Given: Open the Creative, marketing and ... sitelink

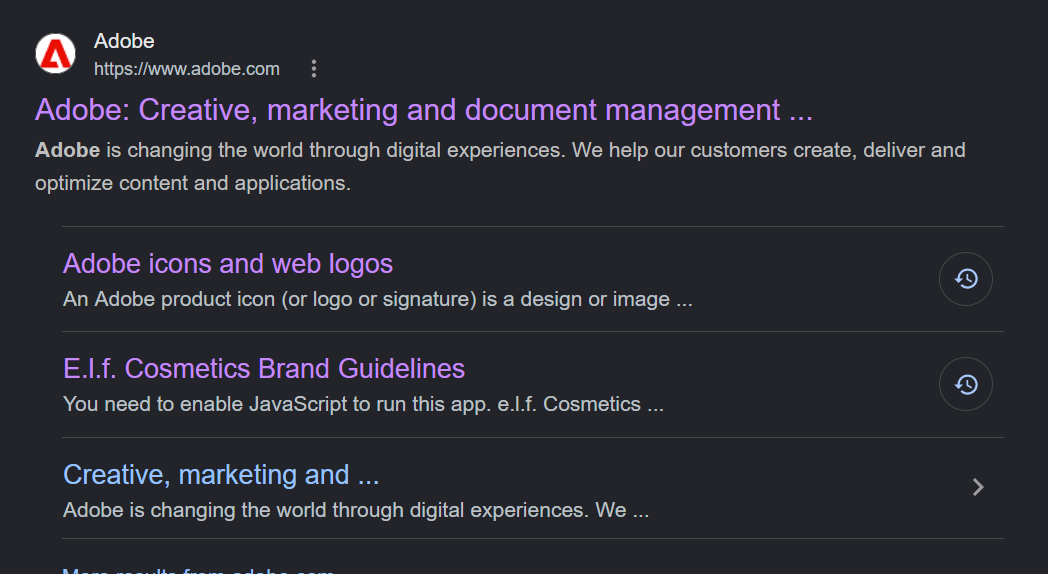Looking at the screenshot, I should click(x=221, y=474).
